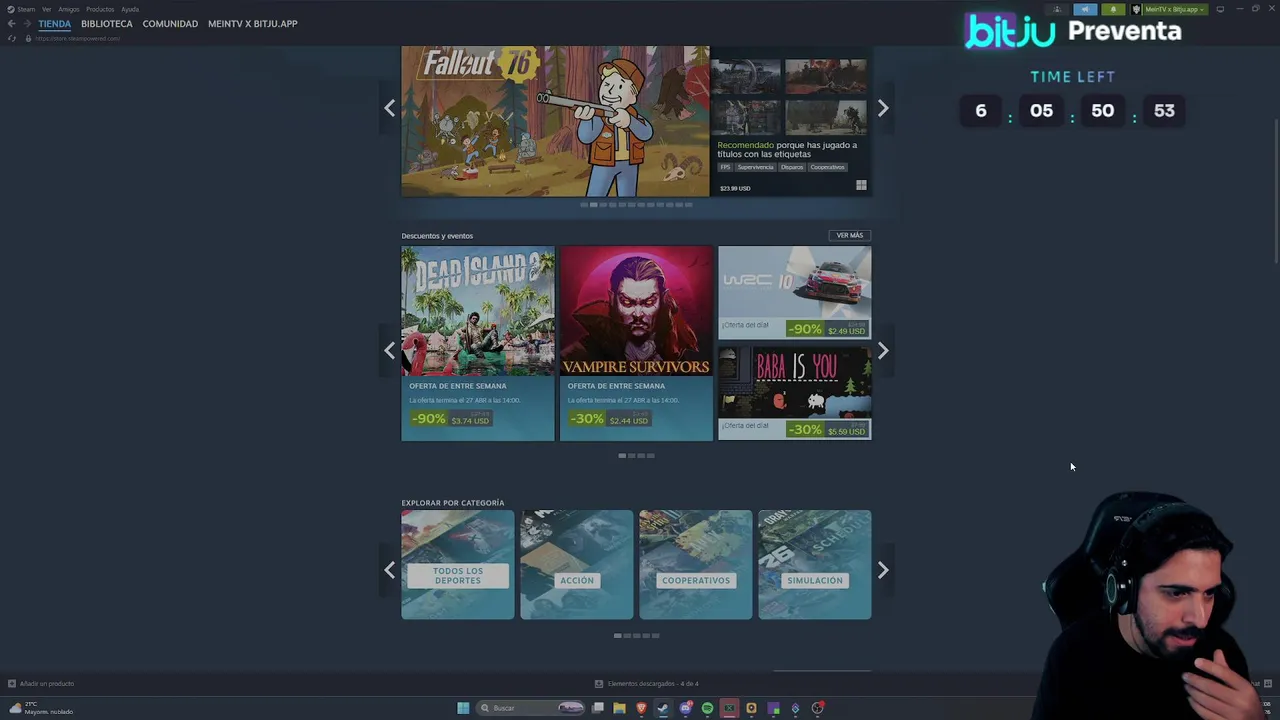Click the -30% discount on Vampire Survivors

click(586, 419)
